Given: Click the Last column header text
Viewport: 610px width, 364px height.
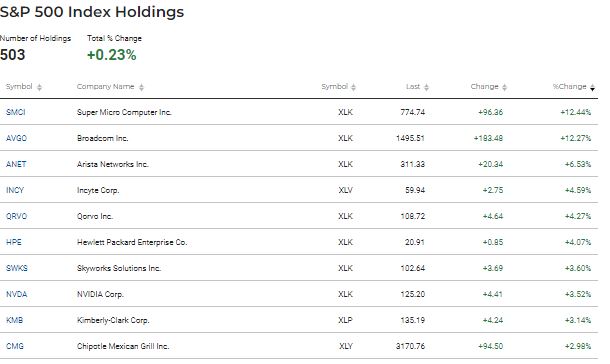Looking at the screenshot, I should pos(413,87).
